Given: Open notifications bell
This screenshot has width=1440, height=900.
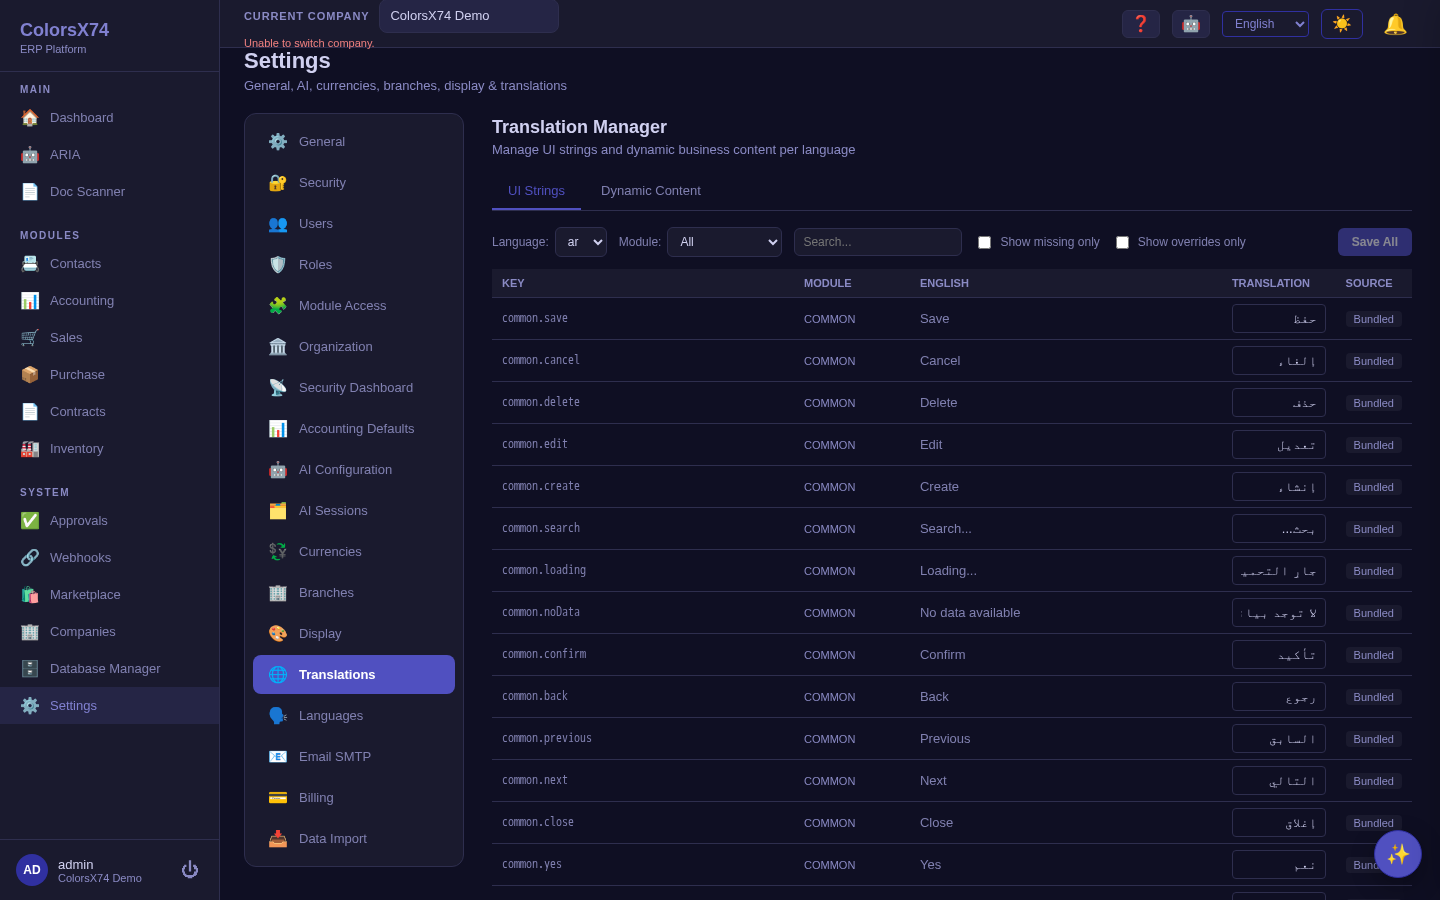Looking at the screenshot, I should pos(1395,24).
